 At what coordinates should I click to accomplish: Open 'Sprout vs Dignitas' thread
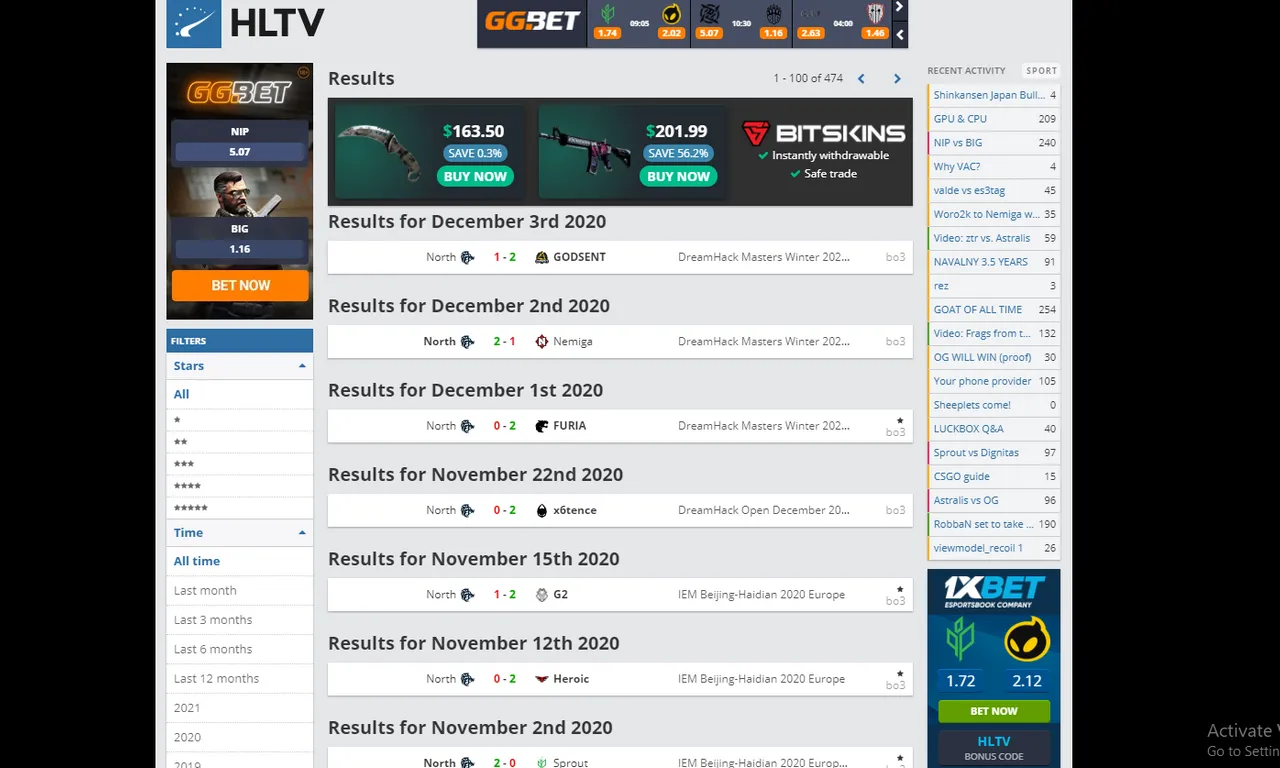click(994, 453)
